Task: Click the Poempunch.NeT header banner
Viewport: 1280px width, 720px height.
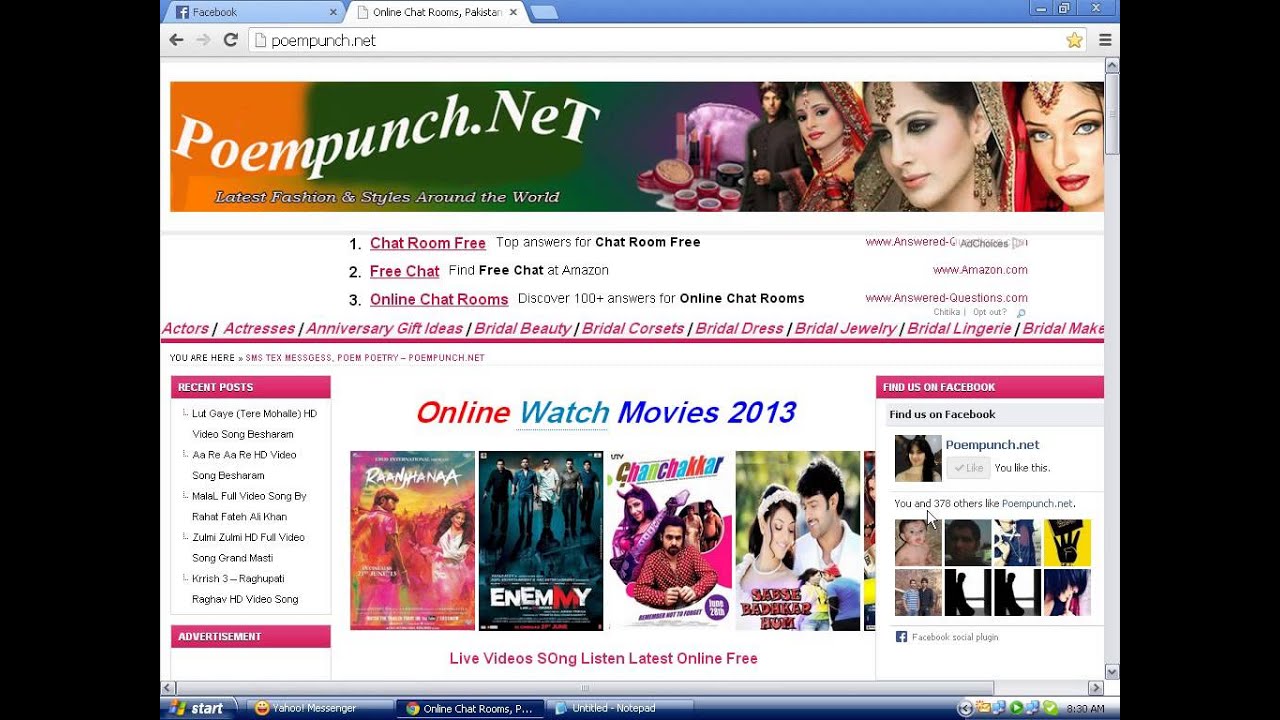Action: pos(637,146)
